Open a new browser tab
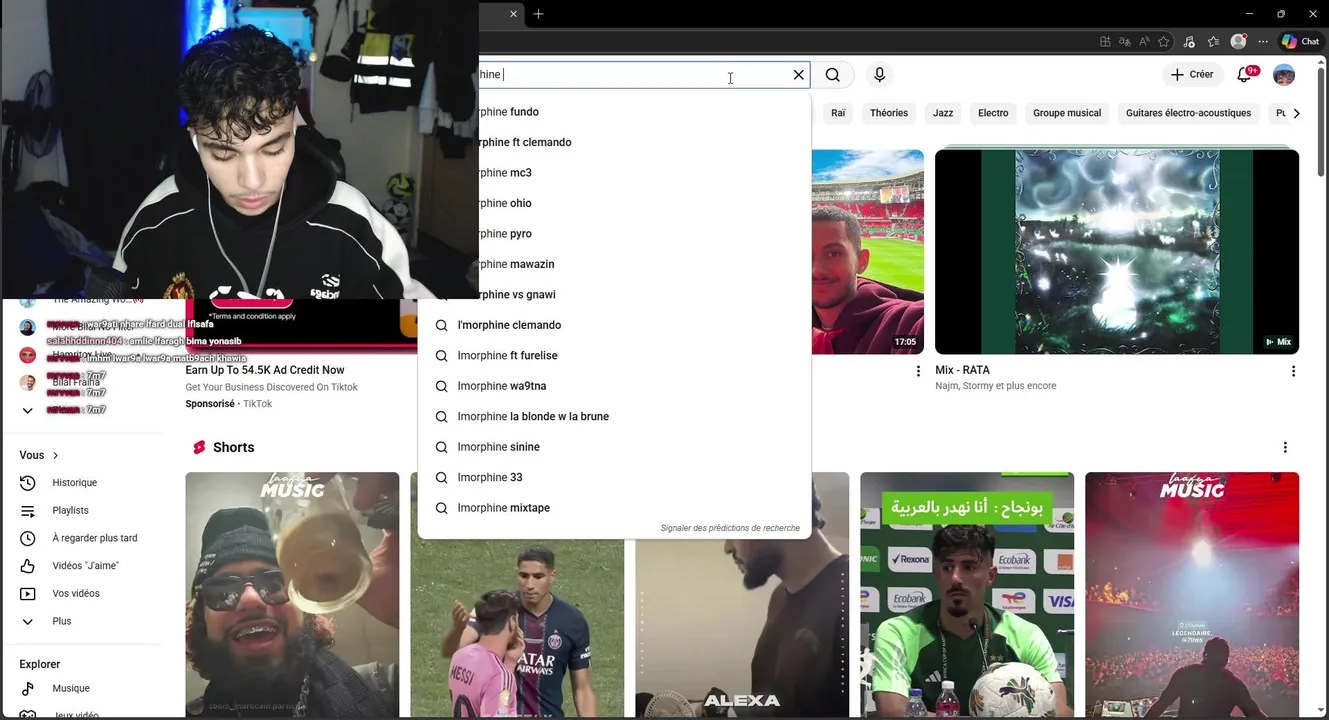 (538, 14)
